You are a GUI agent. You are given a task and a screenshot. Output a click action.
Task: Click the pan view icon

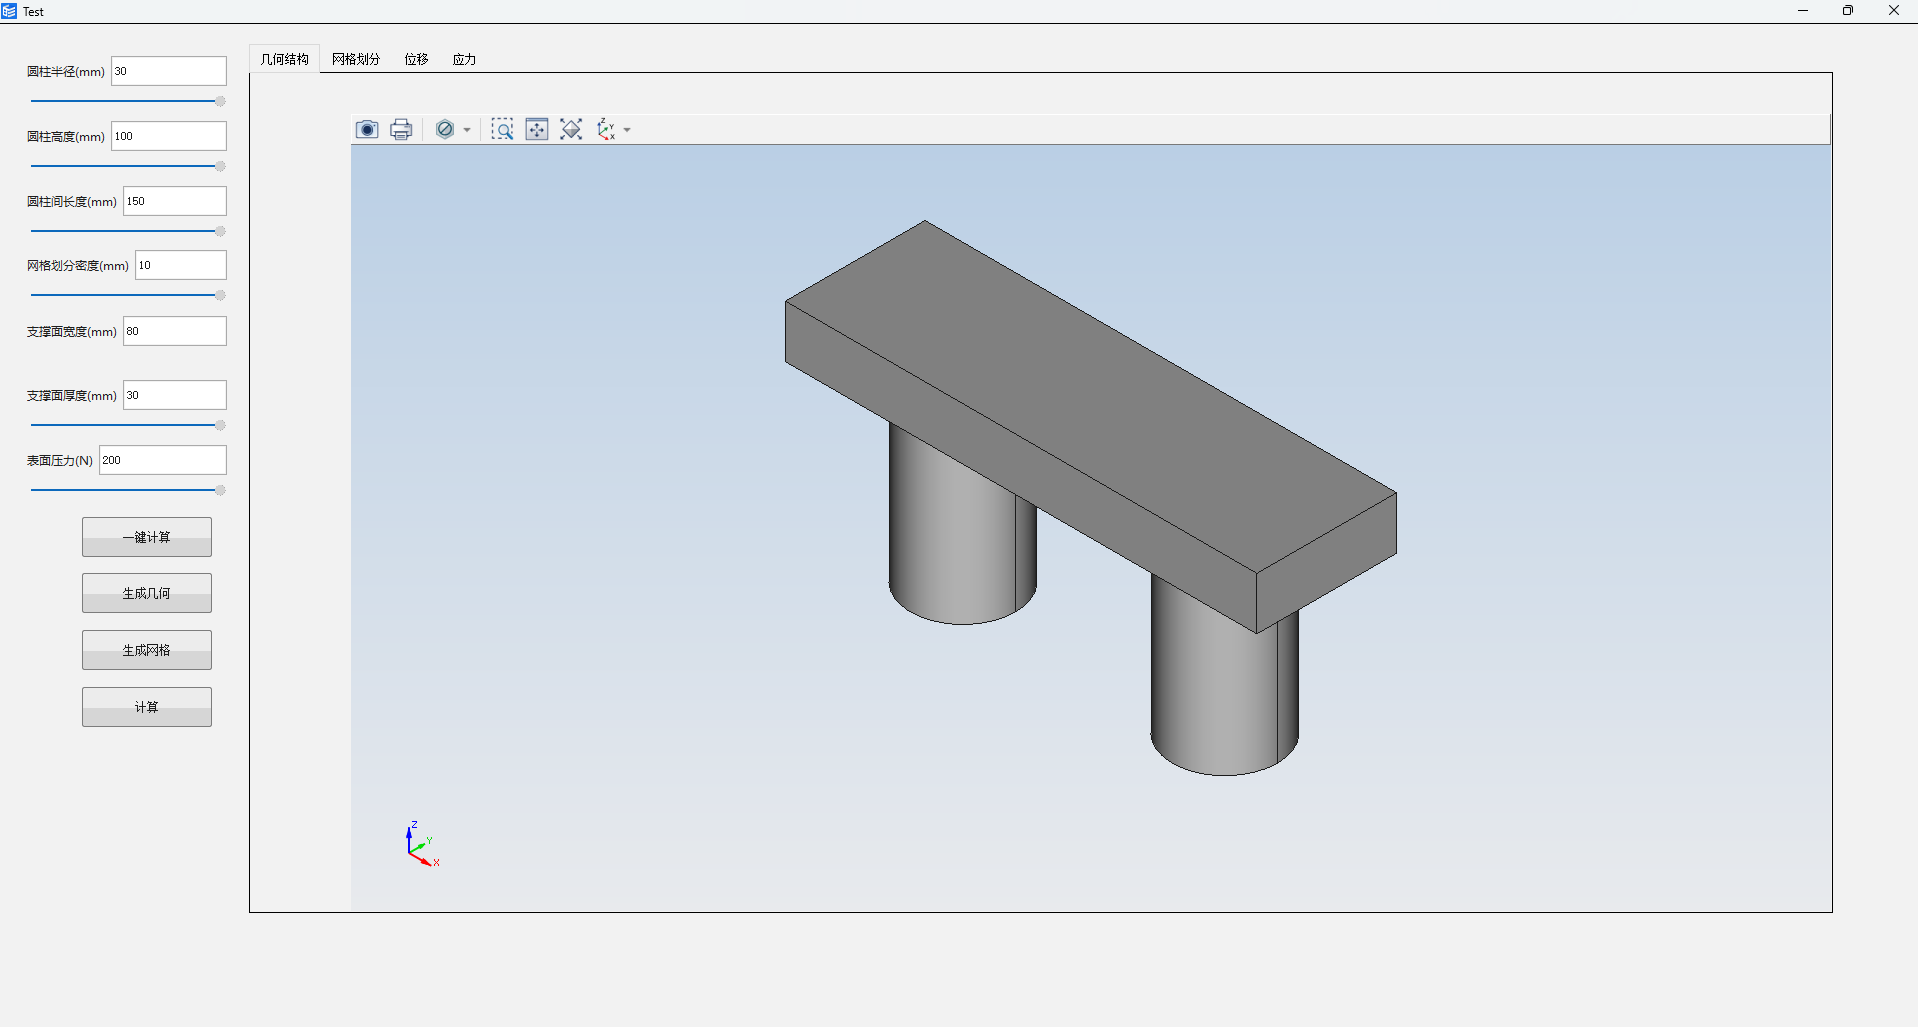537,129
